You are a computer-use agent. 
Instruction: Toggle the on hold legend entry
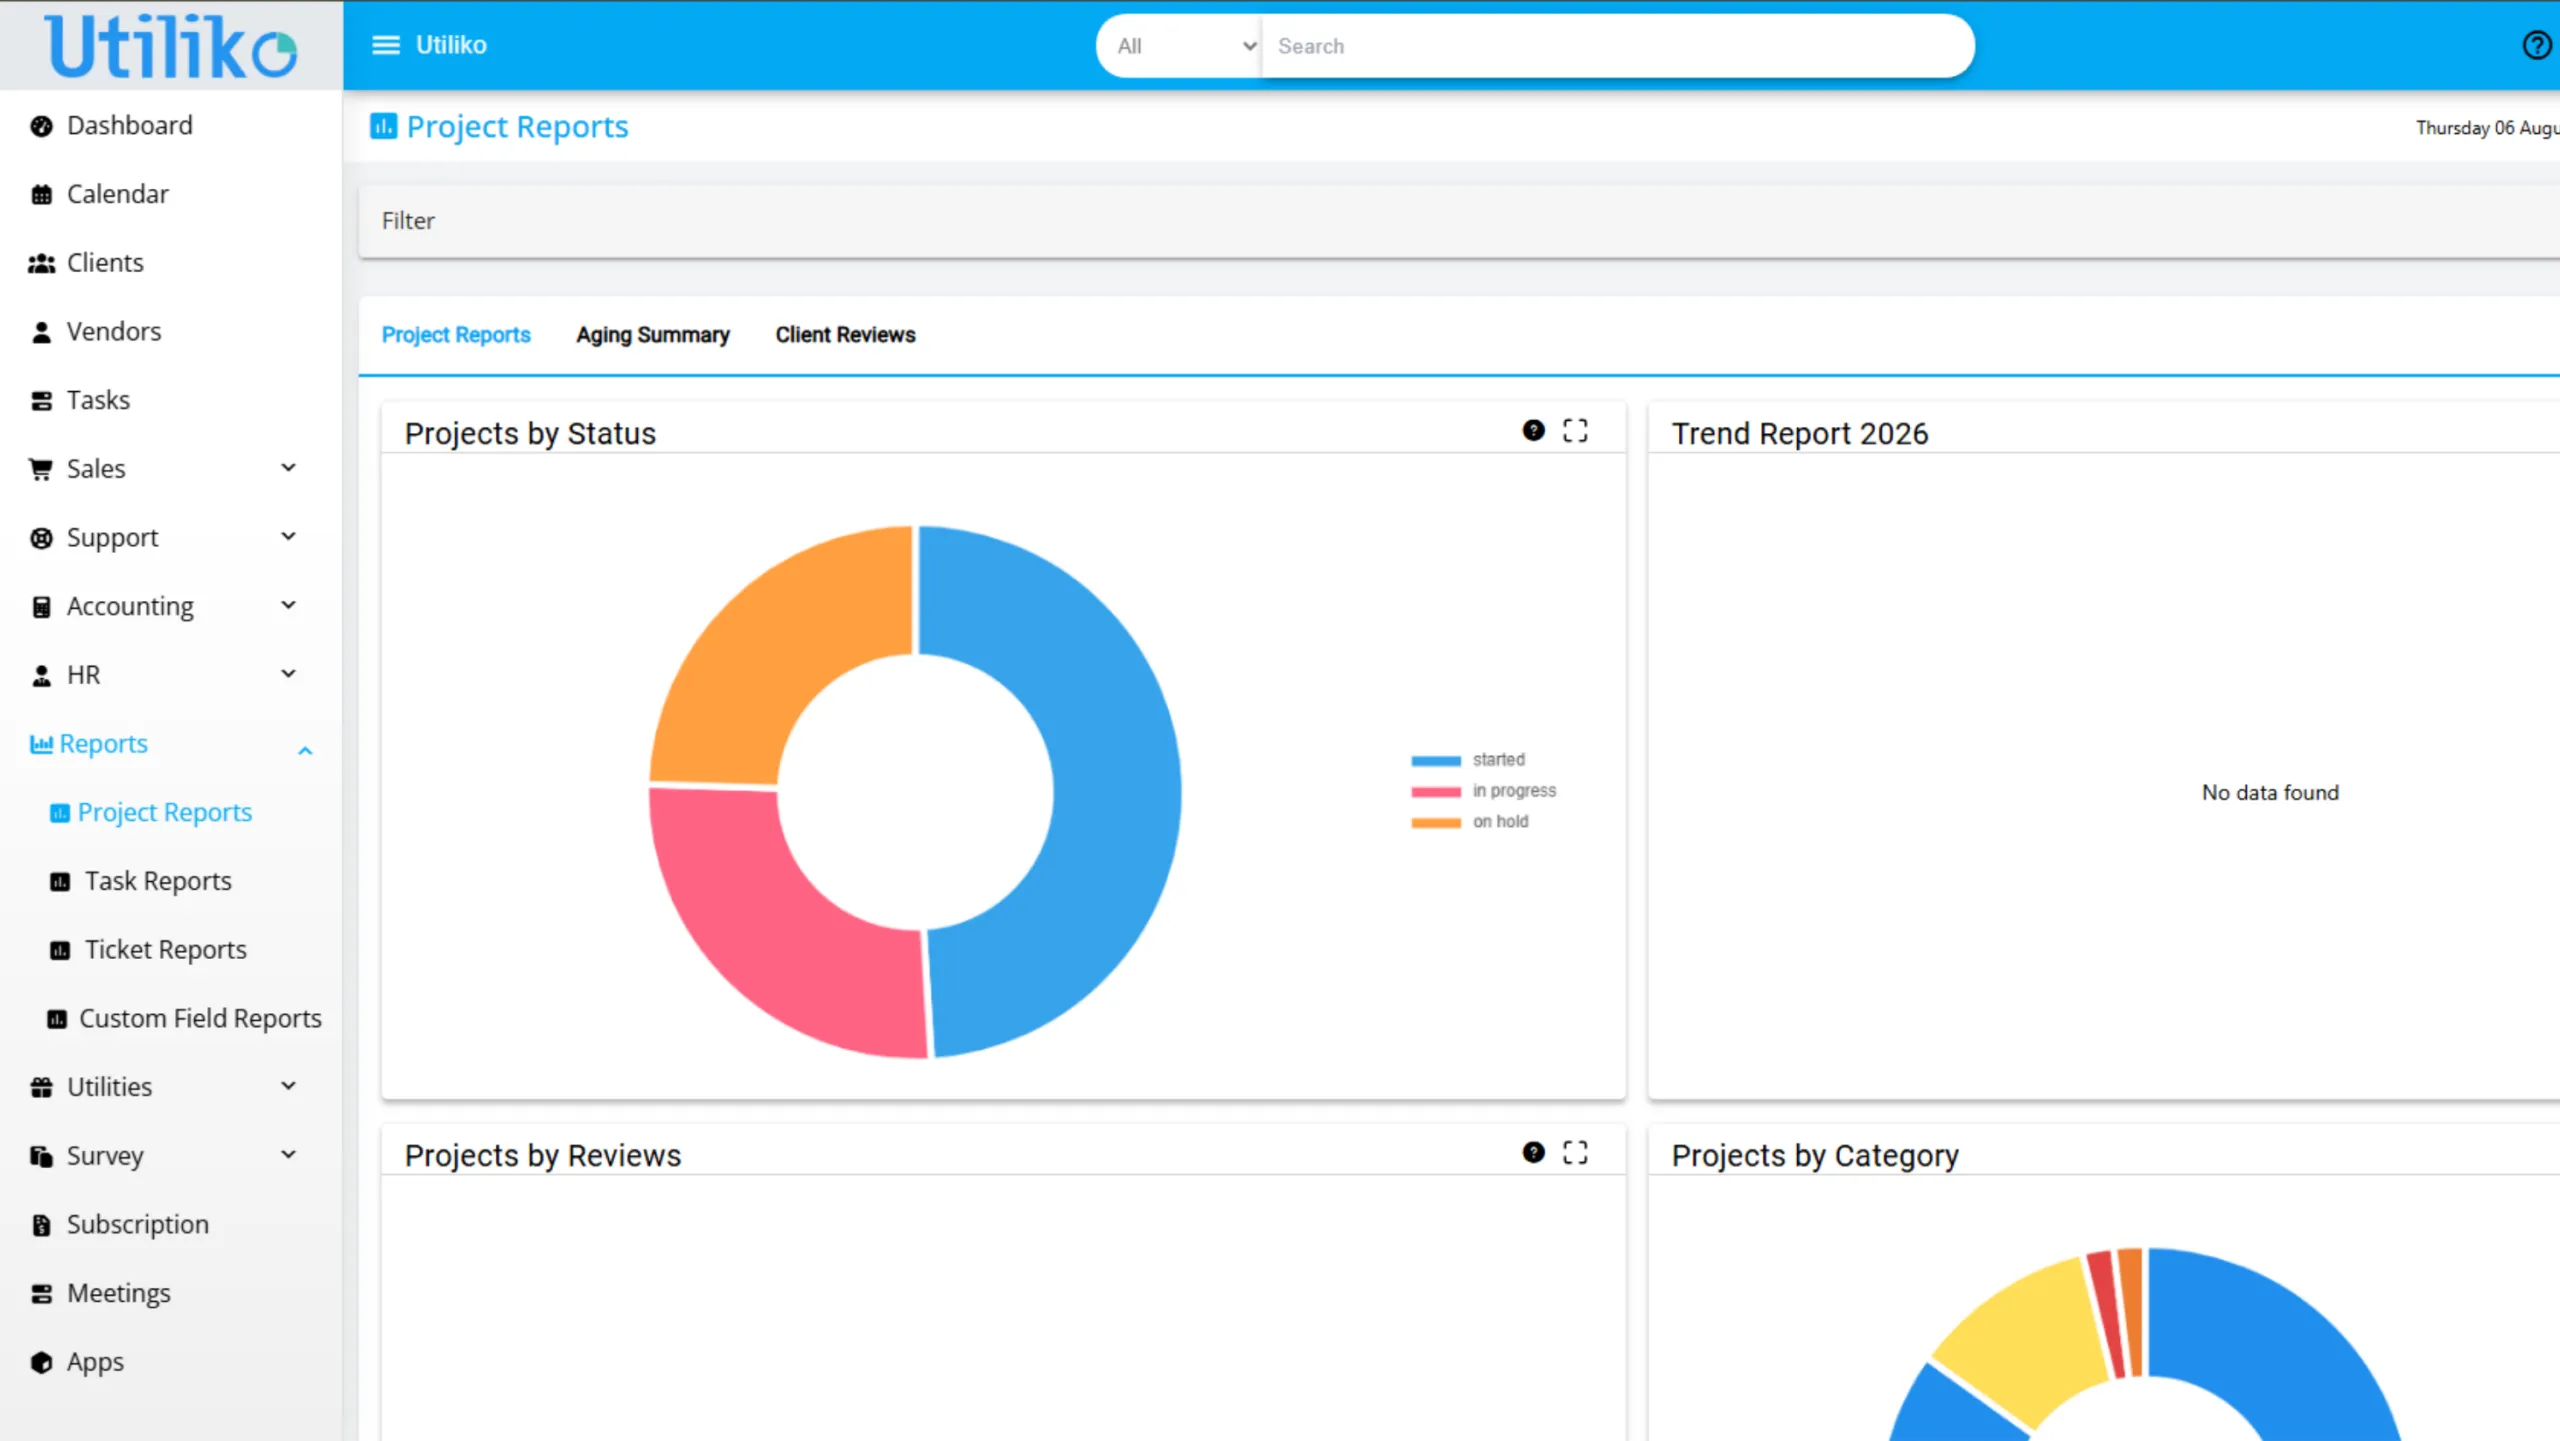(1469, 822)
